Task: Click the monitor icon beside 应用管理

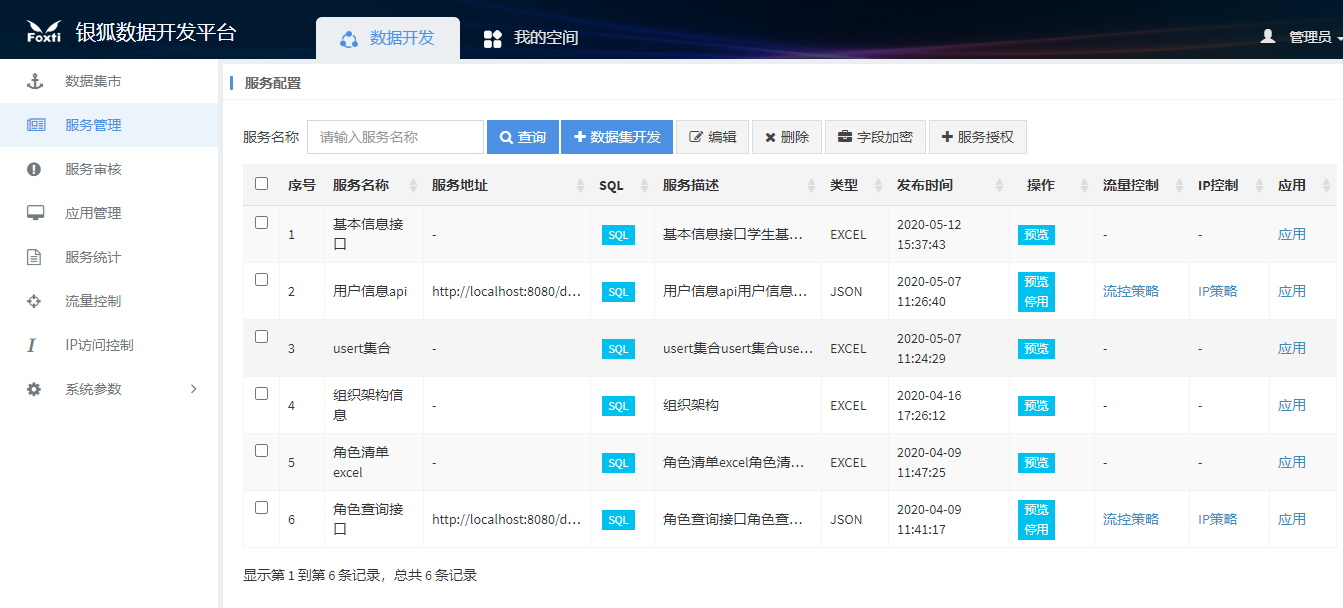Action: point(35,213)
